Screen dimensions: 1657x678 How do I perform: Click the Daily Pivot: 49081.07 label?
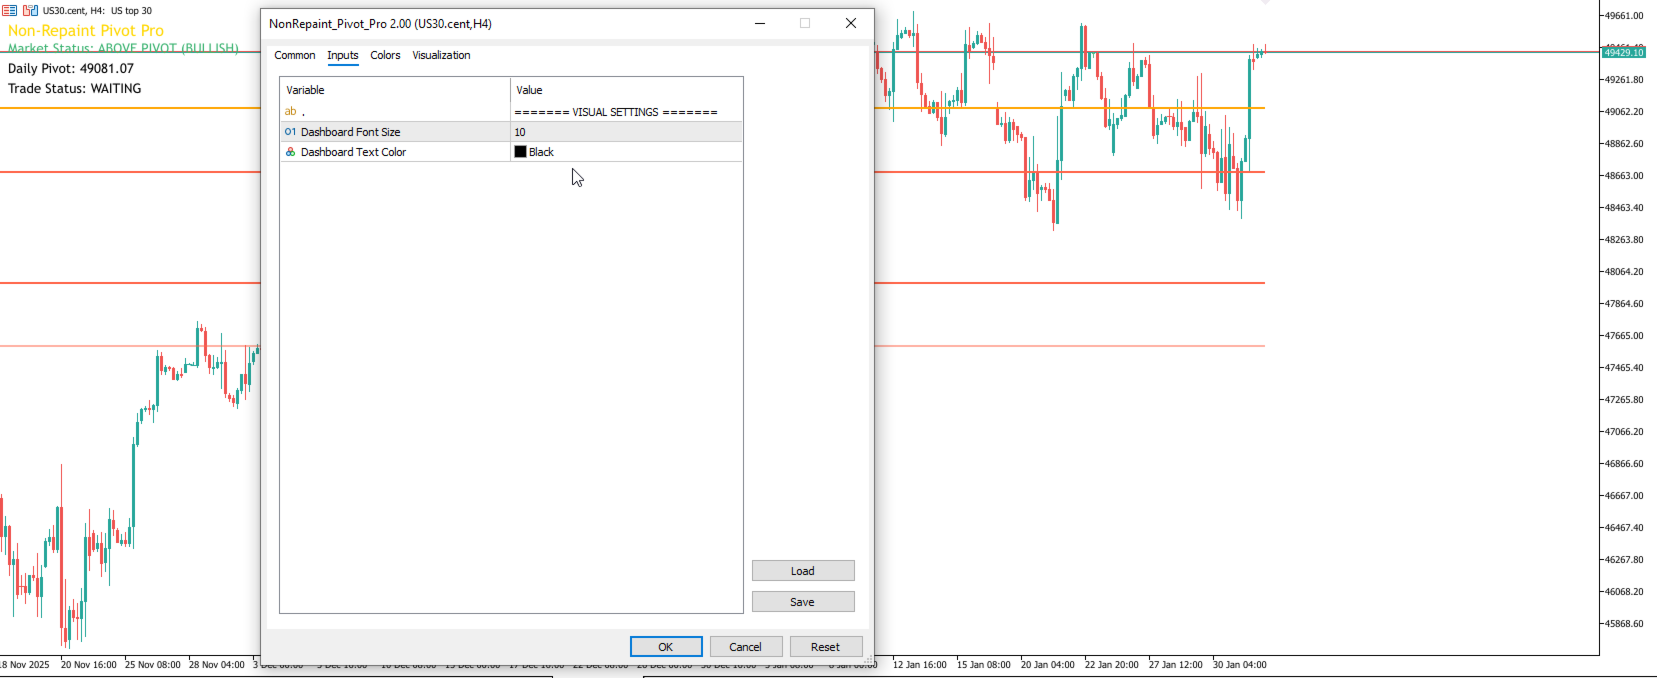coord(71,68)
